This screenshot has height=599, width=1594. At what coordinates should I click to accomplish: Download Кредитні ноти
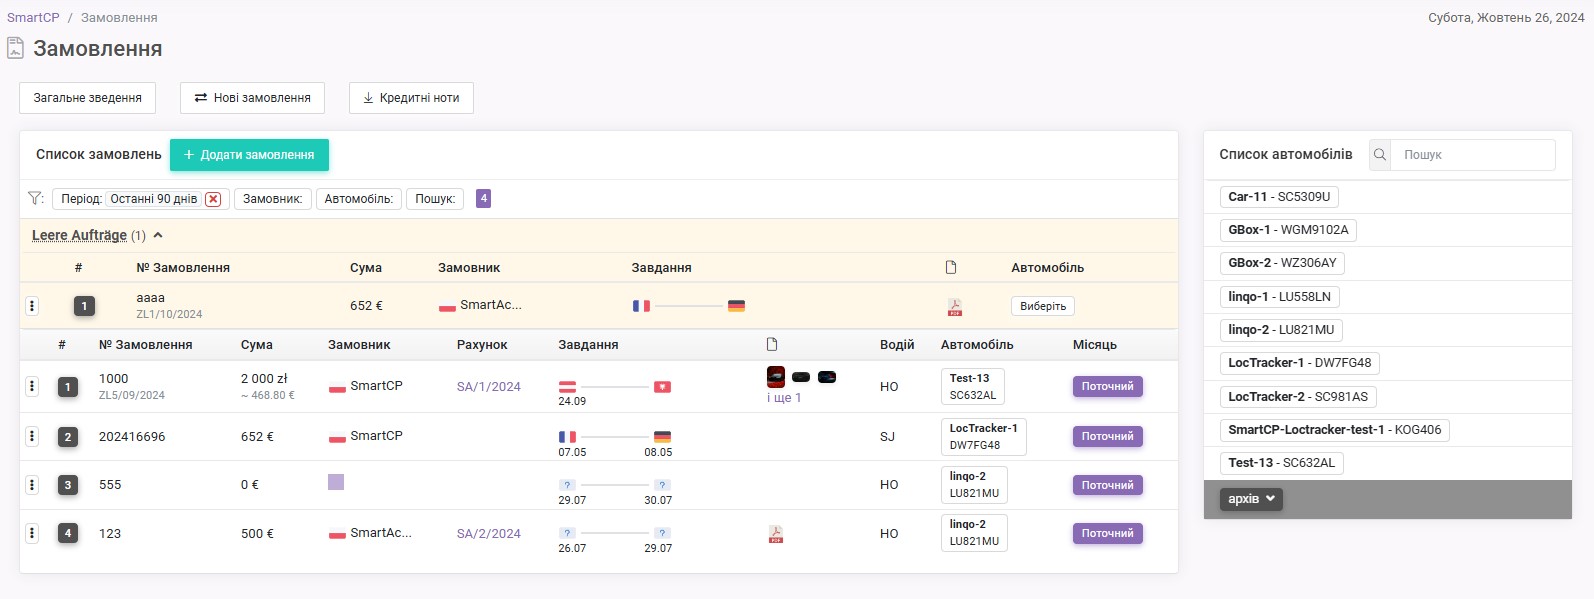pyautogui.click(x=411, y=98)
